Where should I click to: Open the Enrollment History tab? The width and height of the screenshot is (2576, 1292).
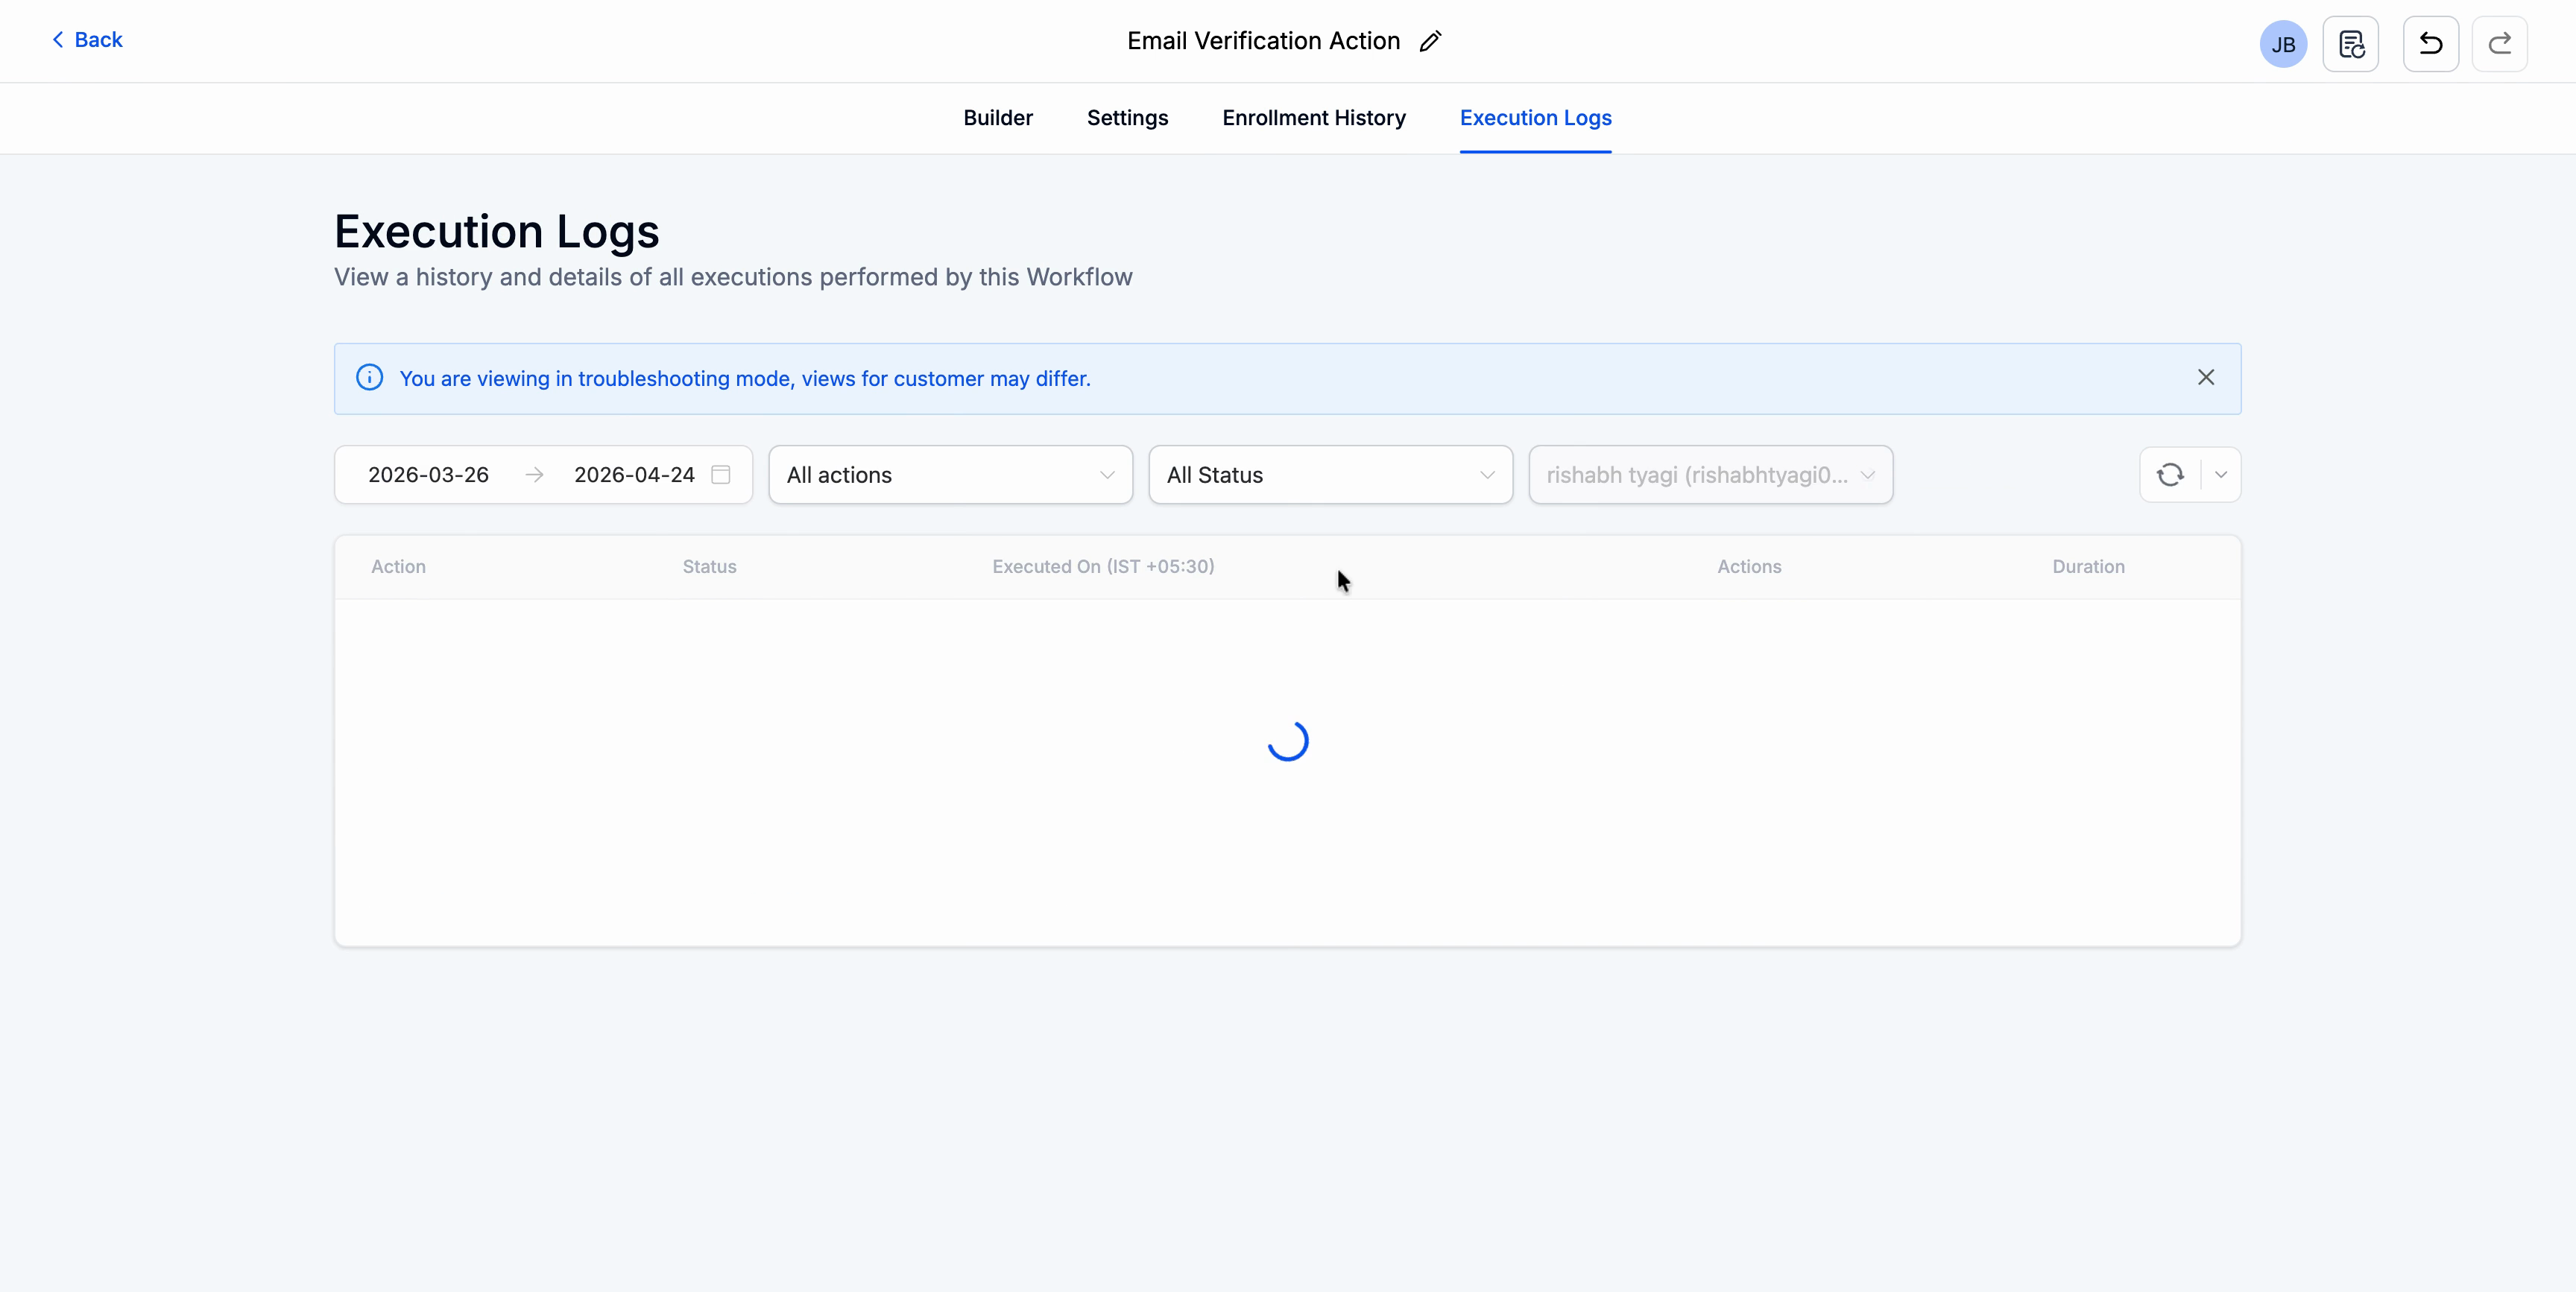(x=1313, y=118)
